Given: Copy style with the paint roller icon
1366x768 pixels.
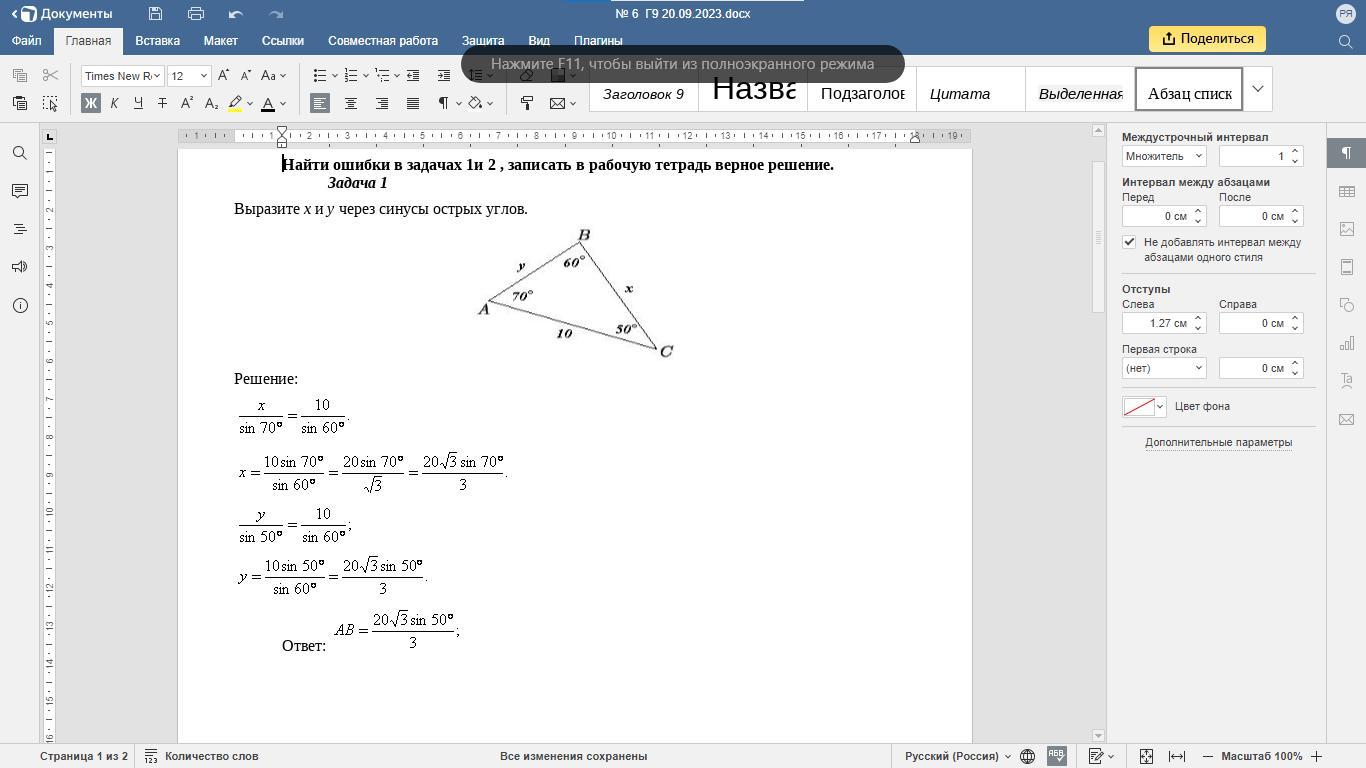Looking at the screenshot, I should pyautogui.click(x=527, y=103).
